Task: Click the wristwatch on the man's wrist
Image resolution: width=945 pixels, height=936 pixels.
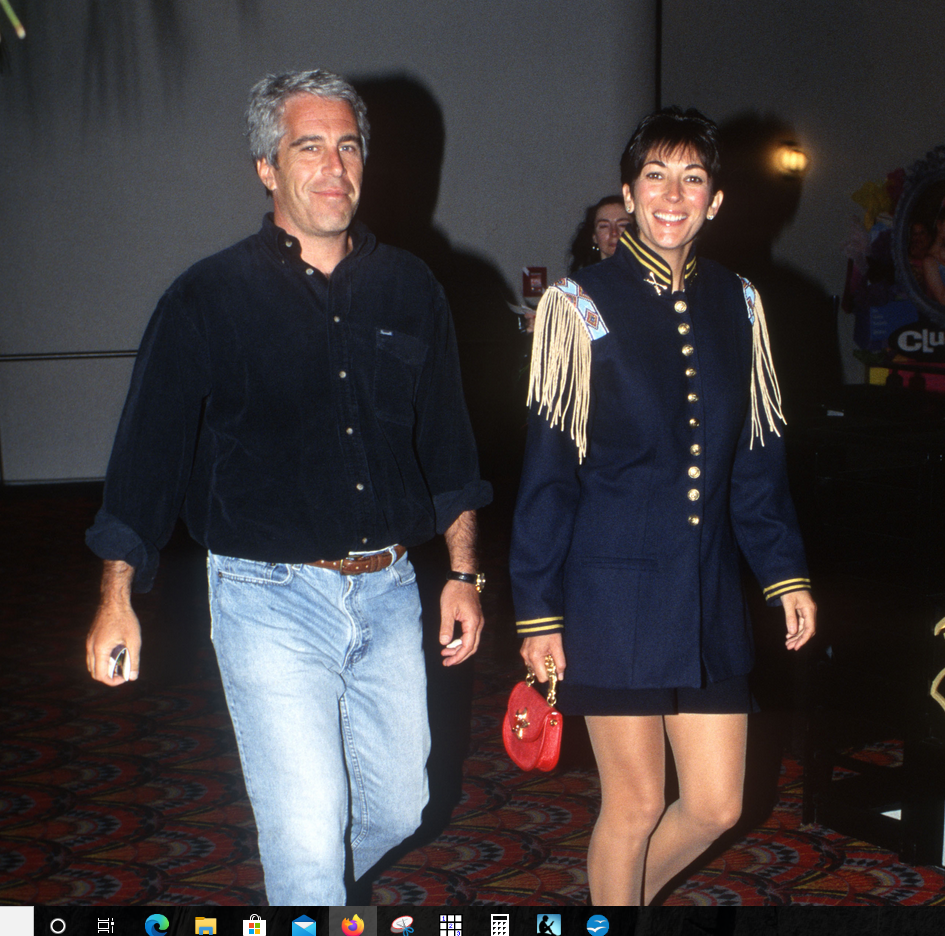Action: [467, 579]
